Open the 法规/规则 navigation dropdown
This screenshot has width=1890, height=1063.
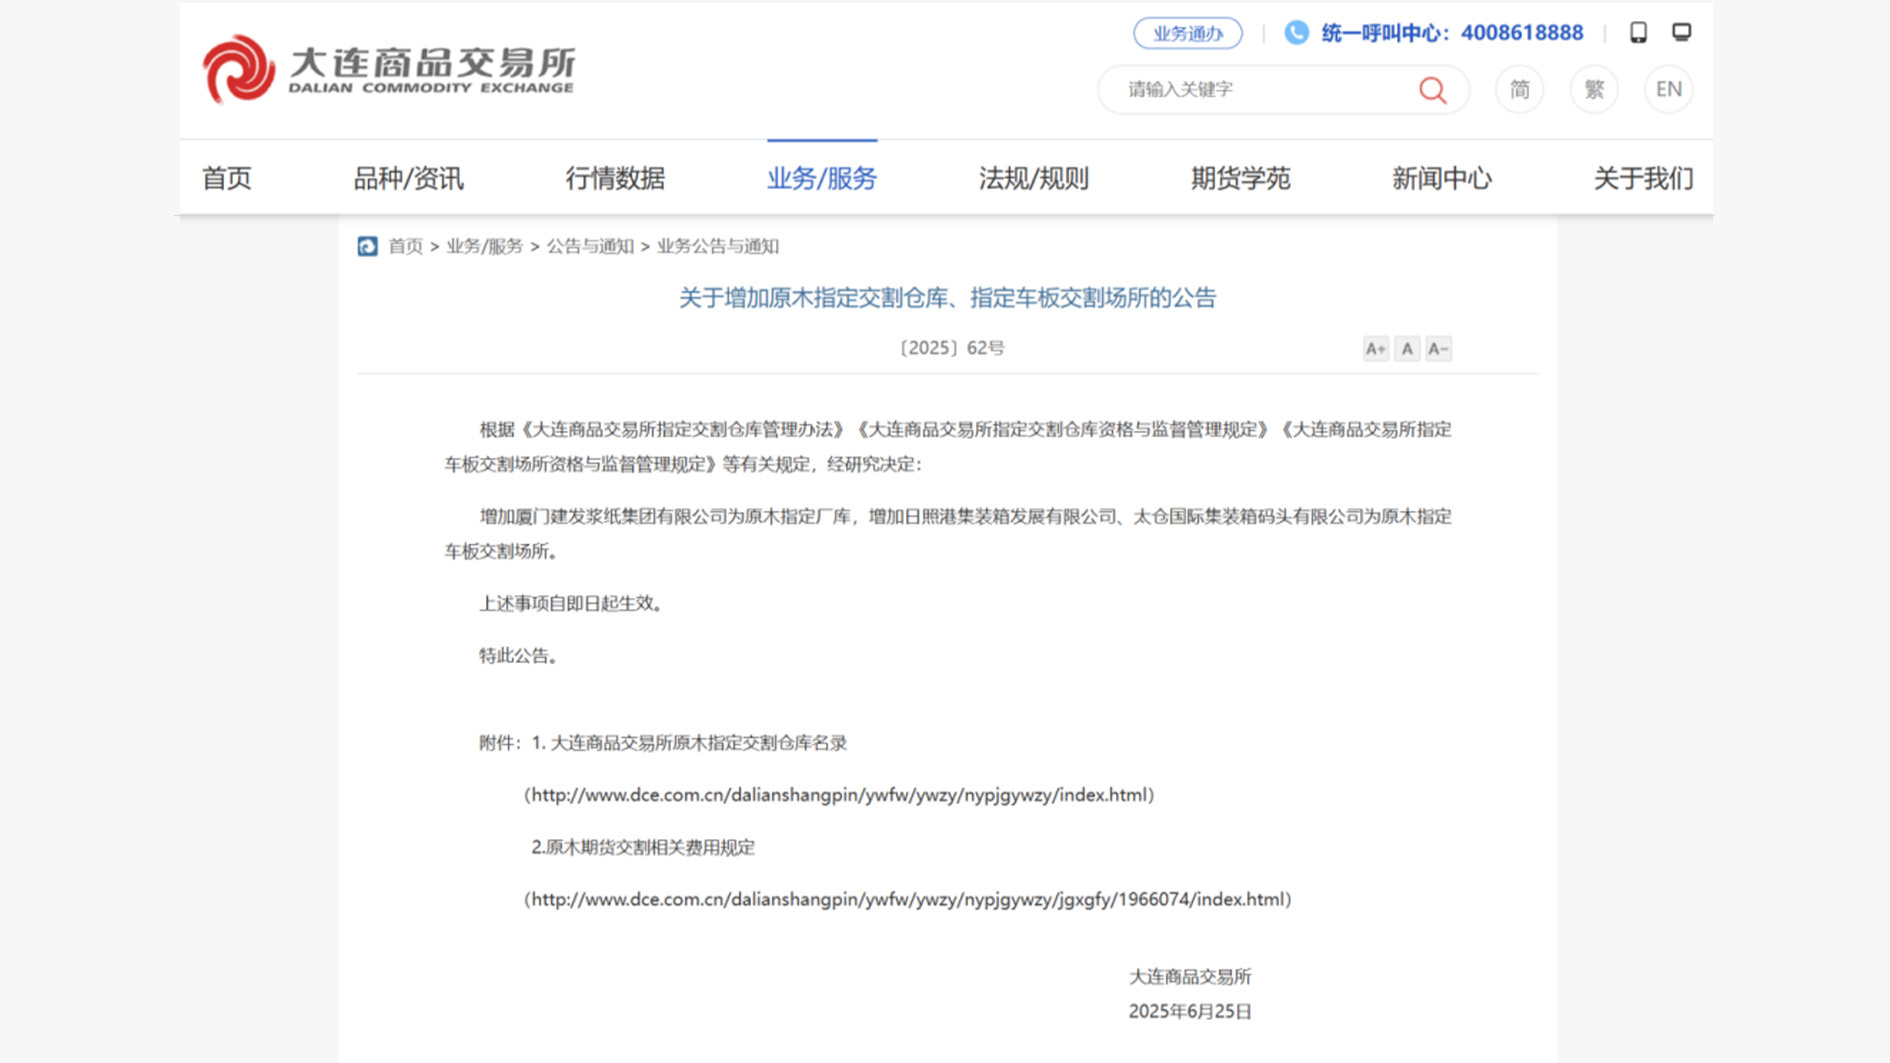pos(1034,178)
